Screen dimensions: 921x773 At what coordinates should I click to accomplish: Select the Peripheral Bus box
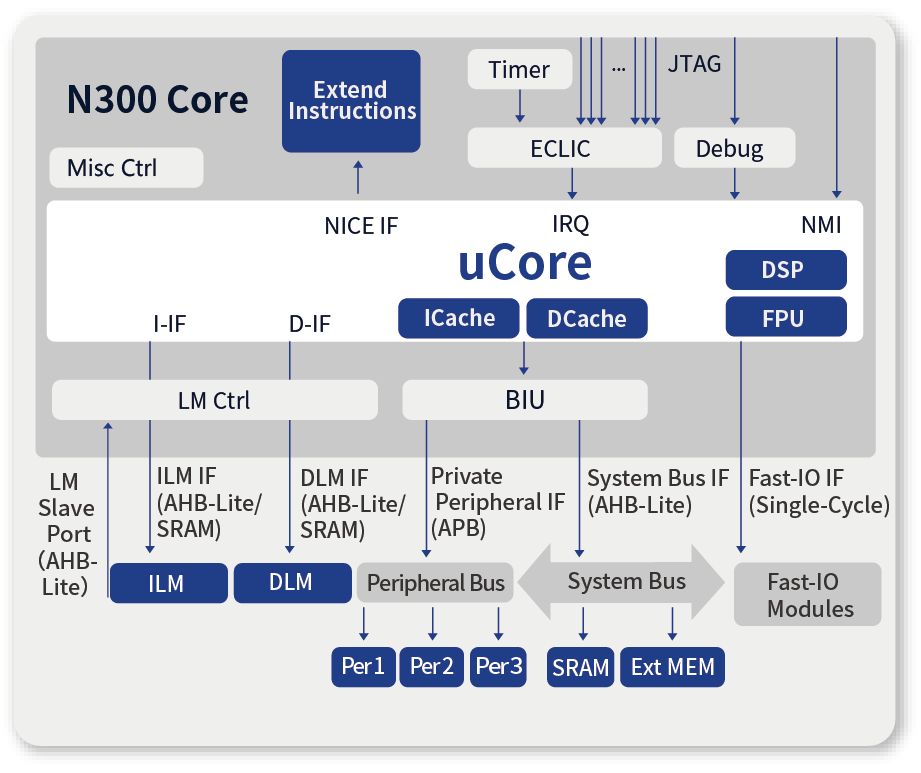[x=435, y=583]
